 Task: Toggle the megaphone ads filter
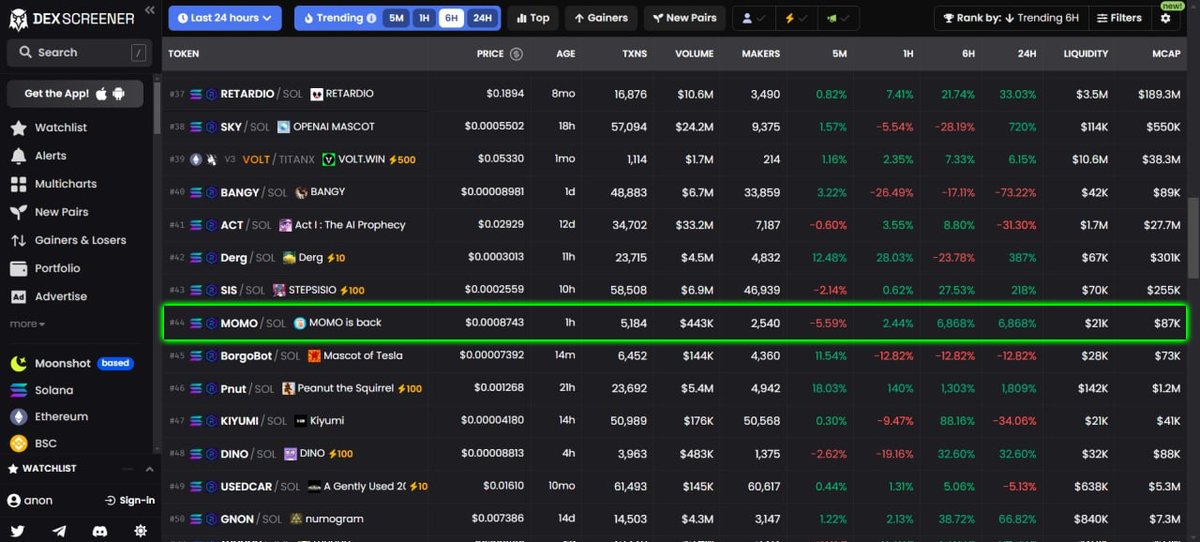[838, 18]
